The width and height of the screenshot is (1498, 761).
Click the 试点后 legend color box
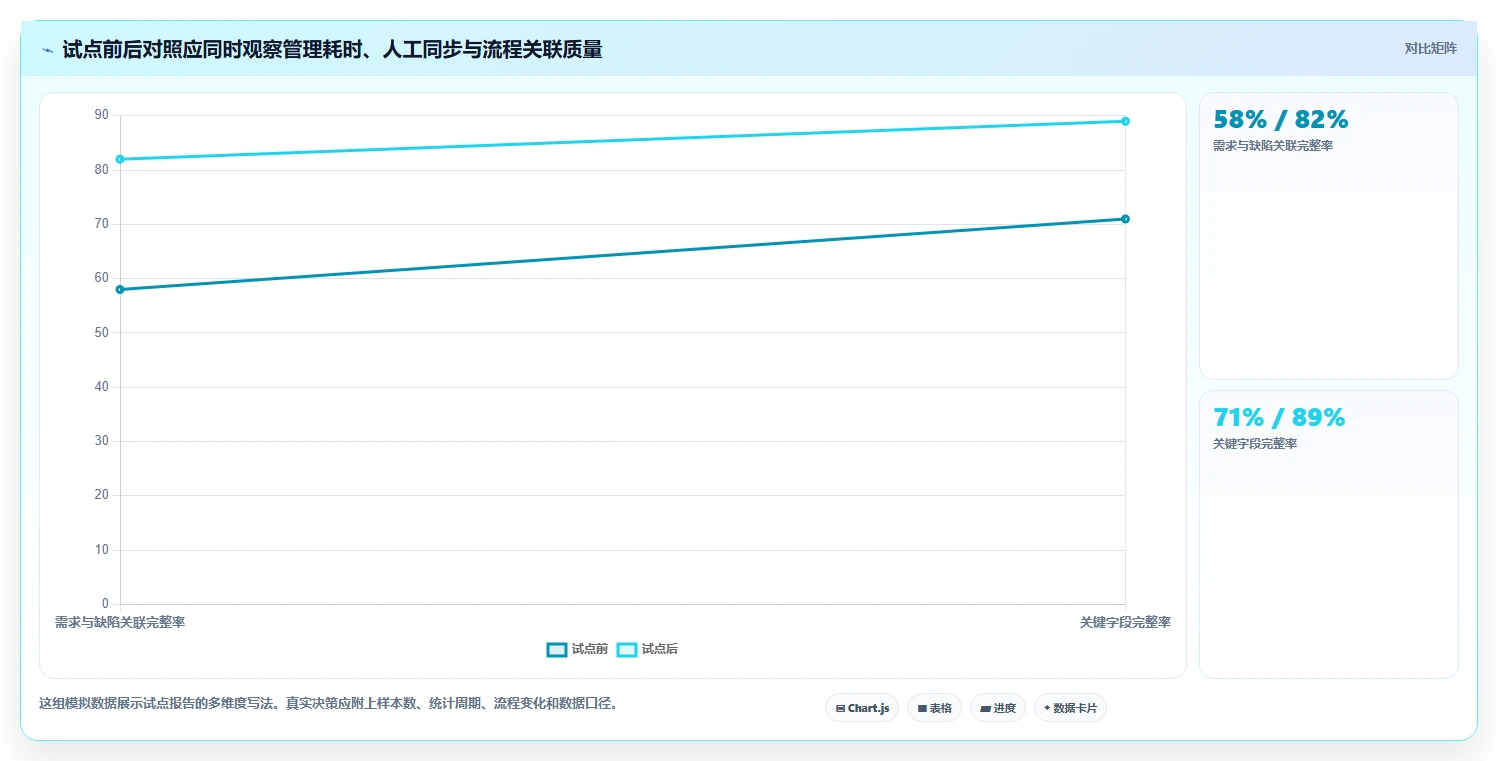(627, 649)
